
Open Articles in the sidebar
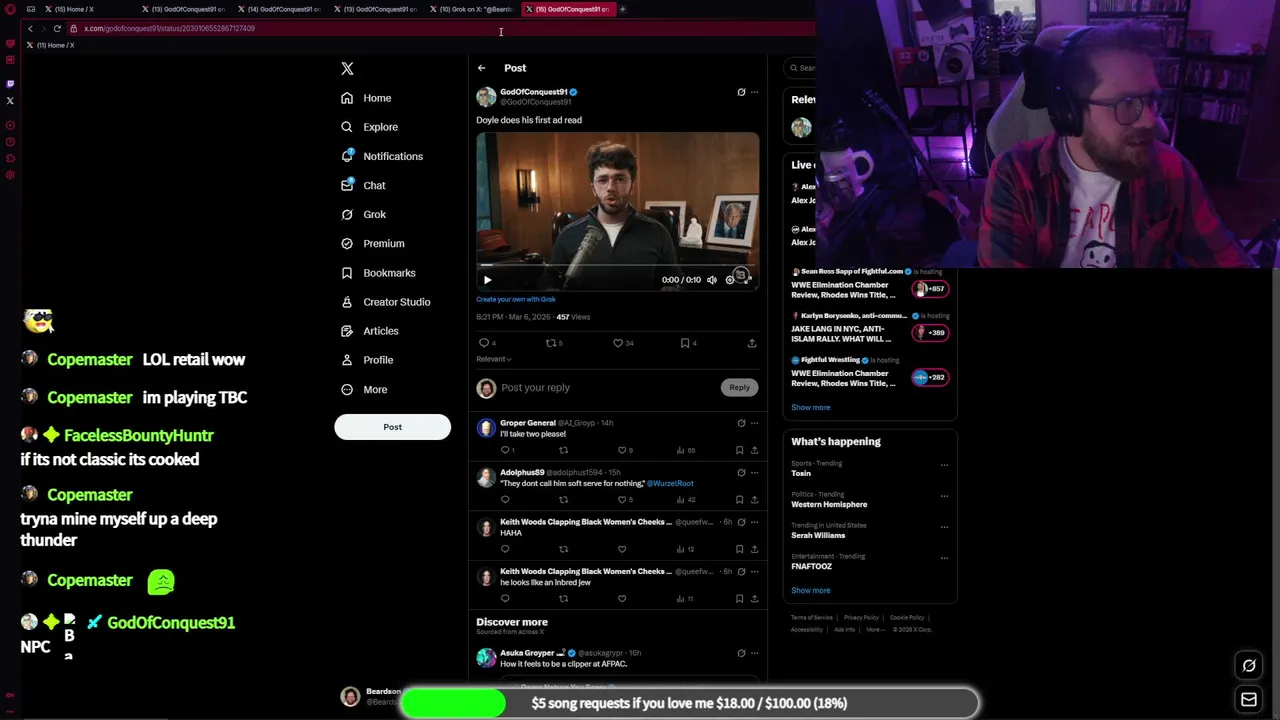369,330
